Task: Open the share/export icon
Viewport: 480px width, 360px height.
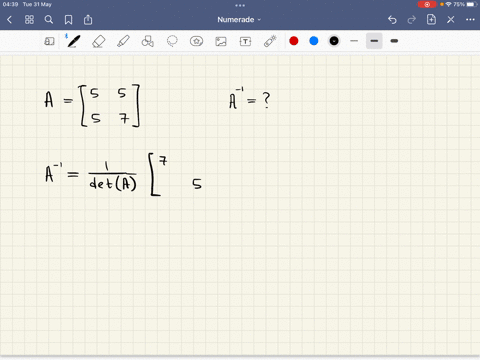Action: [88, 20]
